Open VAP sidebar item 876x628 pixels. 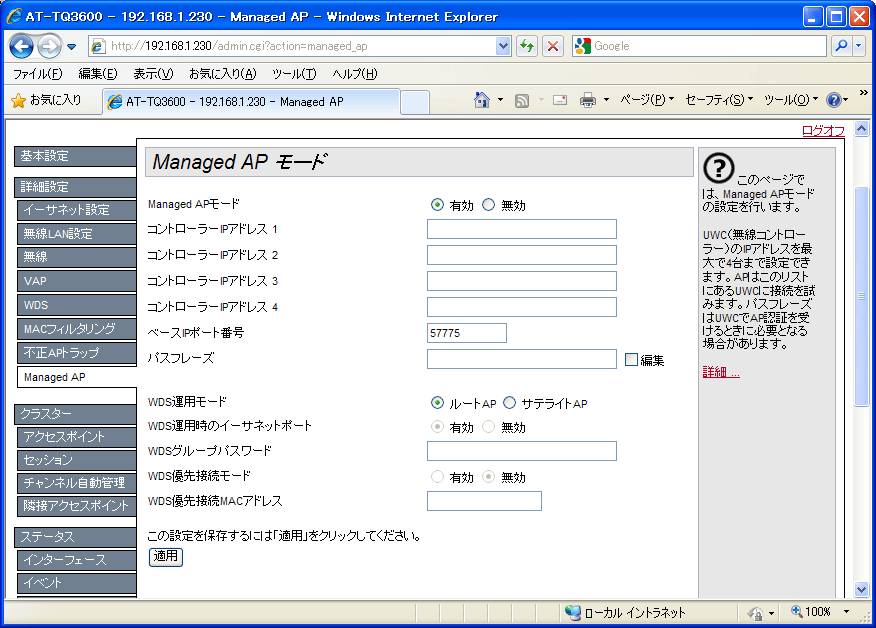click(x=77, y=281)
